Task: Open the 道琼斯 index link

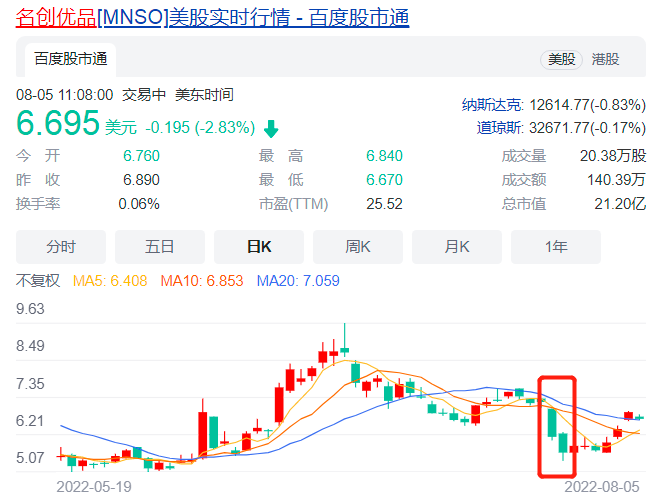Action: (500, 128)
